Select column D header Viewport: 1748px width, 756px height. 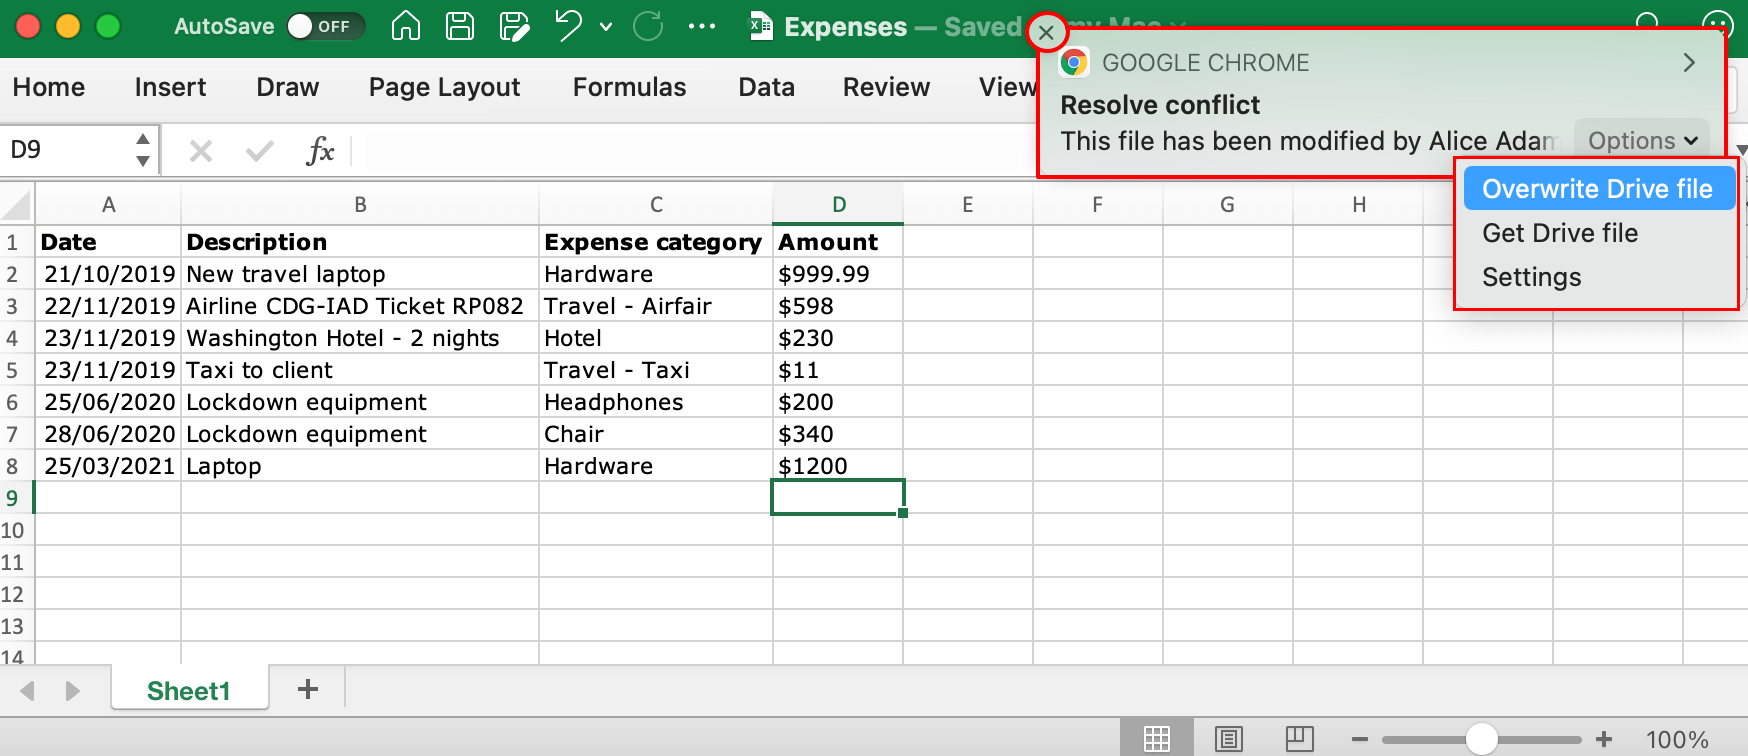[x=838, y=205]
